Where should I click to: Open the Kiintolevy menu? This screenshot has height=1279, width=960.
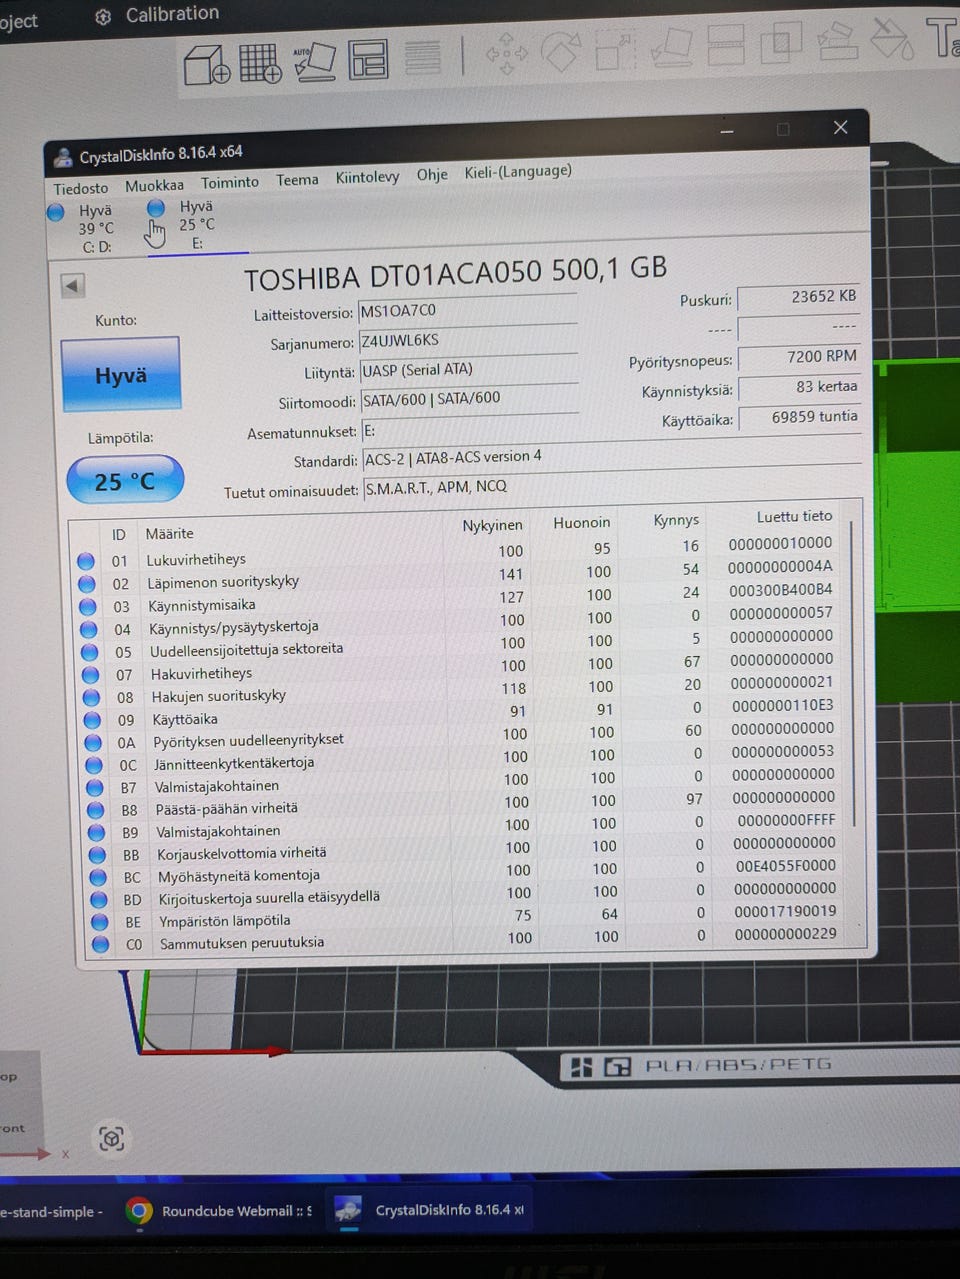point(367,177)
